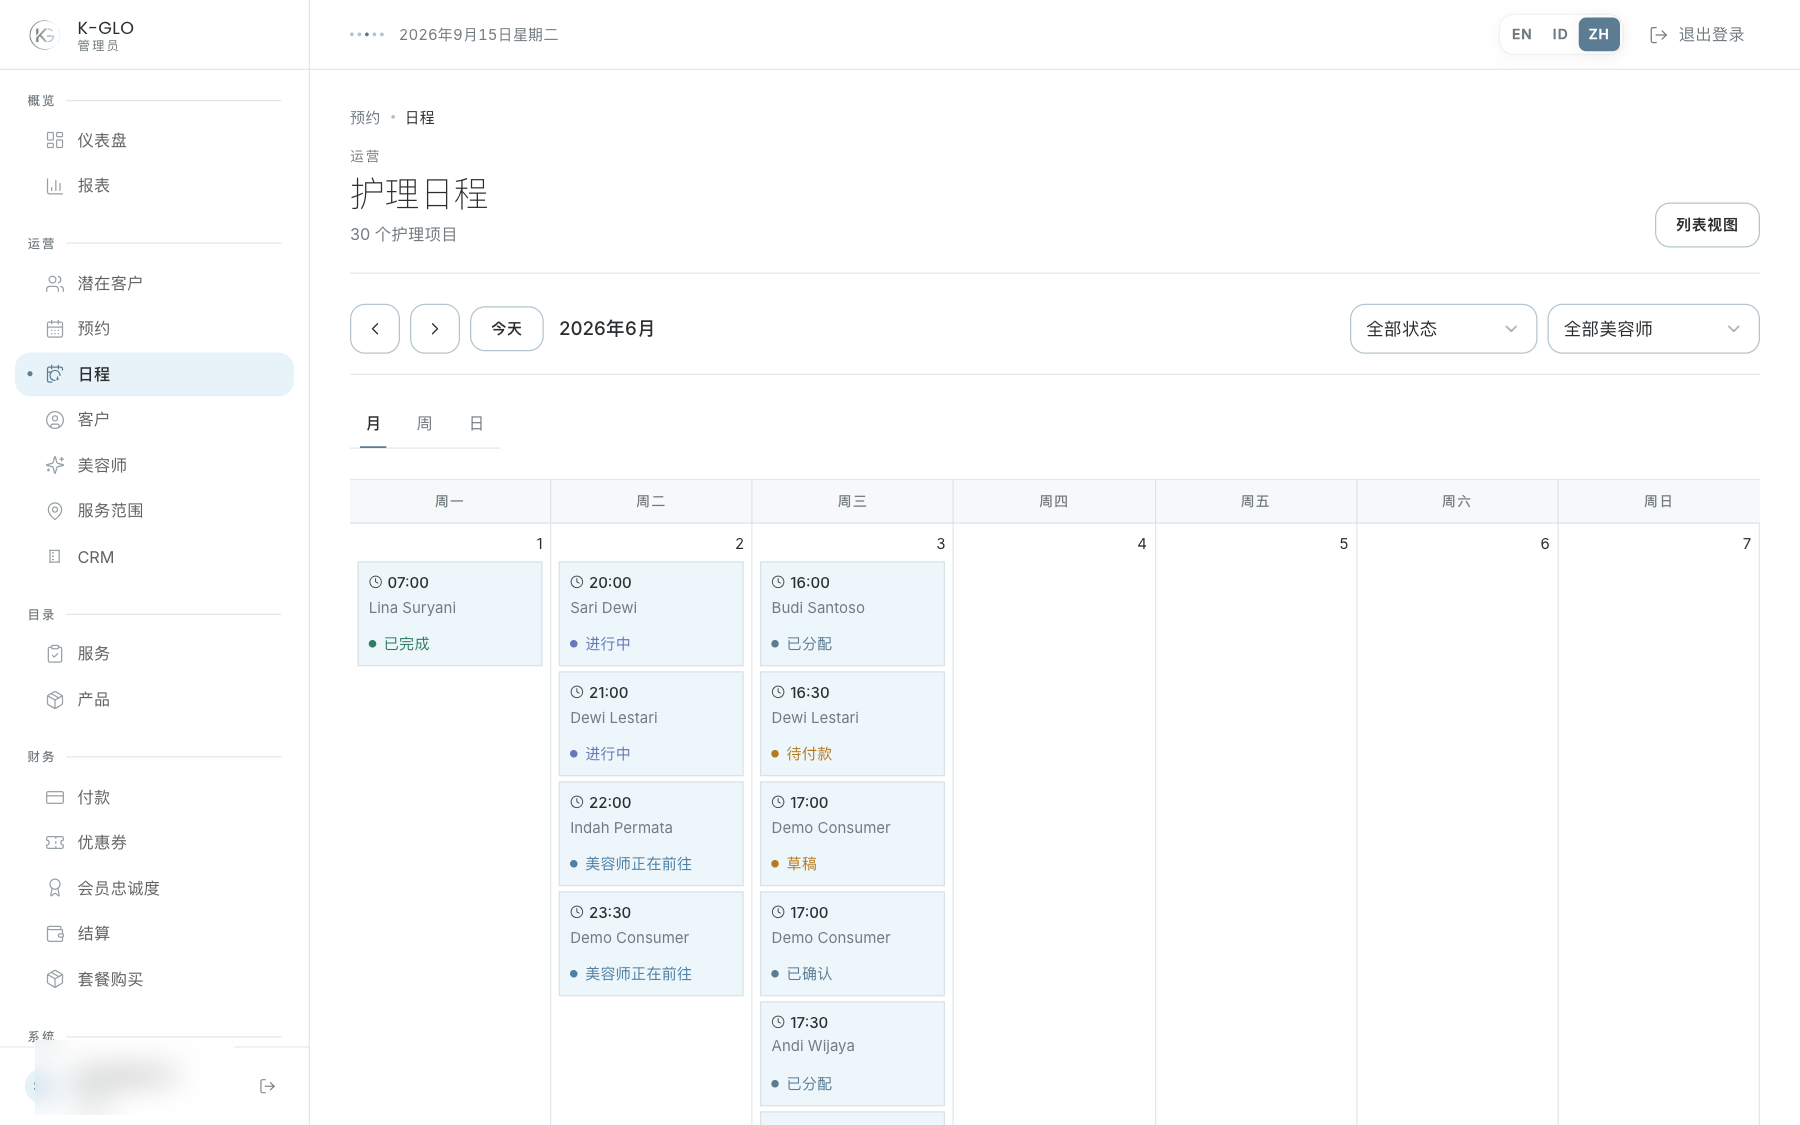Click the 美容师 sparkle icon

click(x=55, y=465)
